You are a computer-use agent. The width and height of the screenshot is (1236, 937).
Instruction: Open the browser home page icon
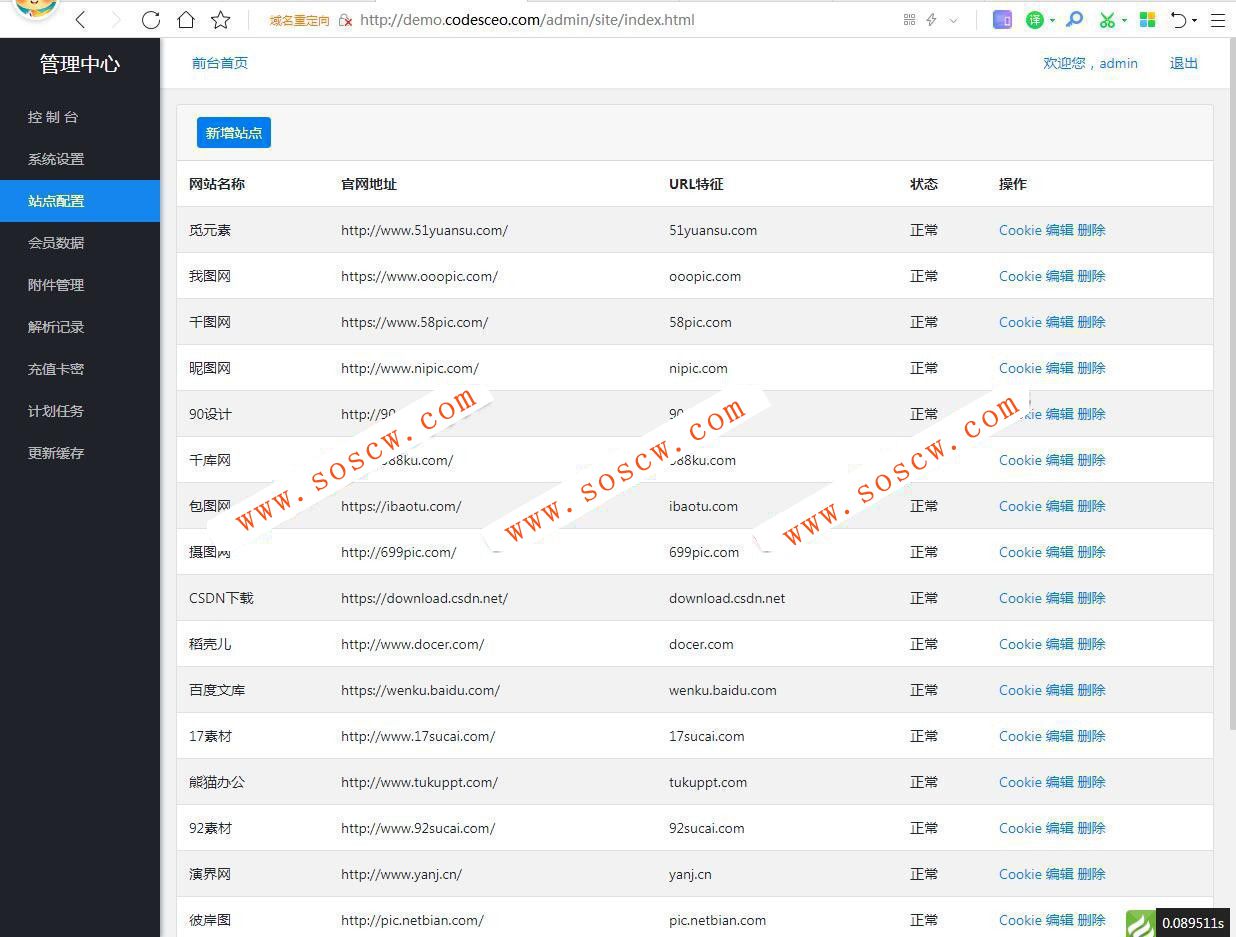pyautogui.click(x=186, y=20)
